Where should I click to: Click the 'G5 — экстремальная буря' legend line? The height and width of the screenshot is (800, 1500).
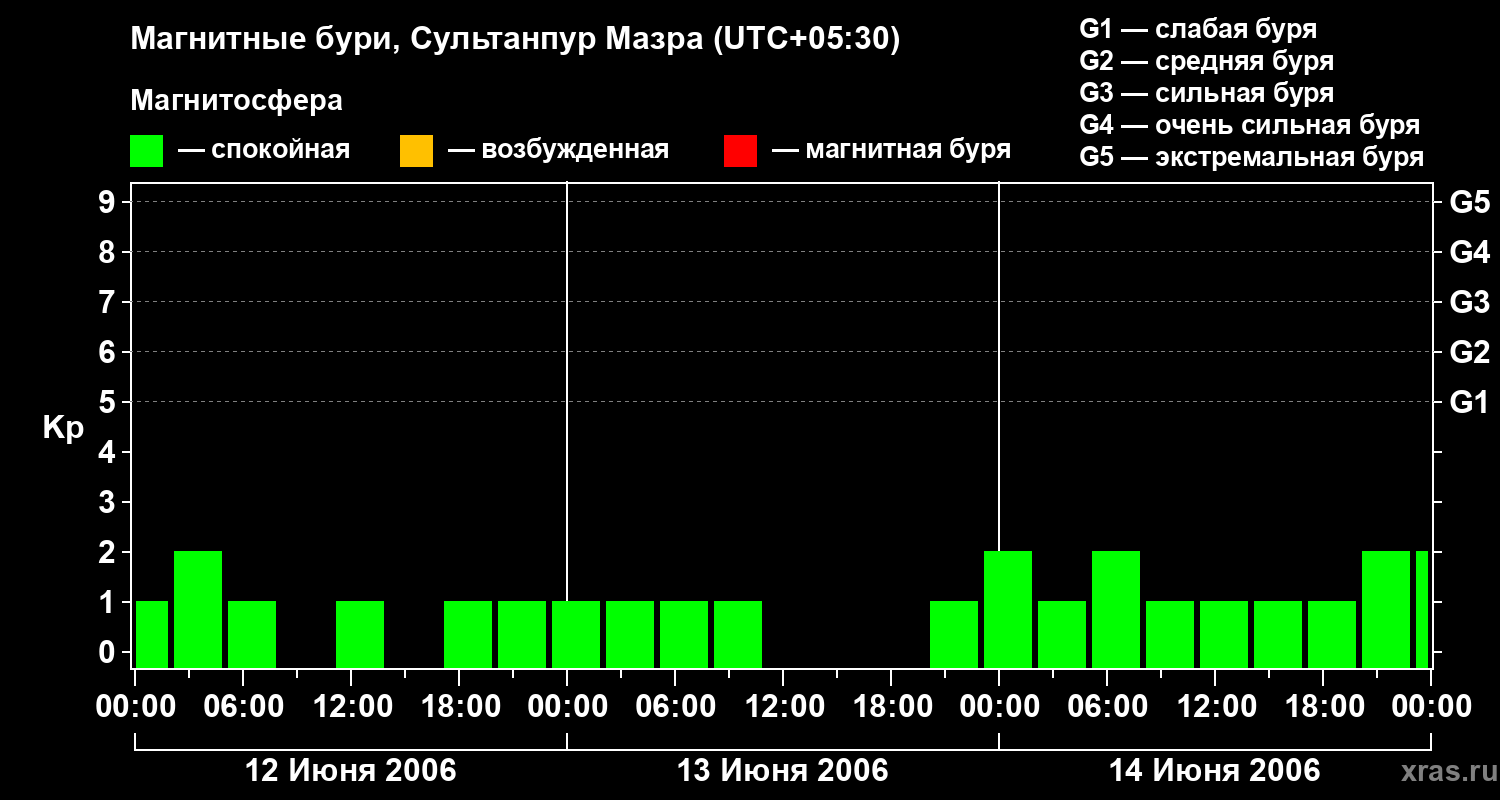tap(1252, 157)
